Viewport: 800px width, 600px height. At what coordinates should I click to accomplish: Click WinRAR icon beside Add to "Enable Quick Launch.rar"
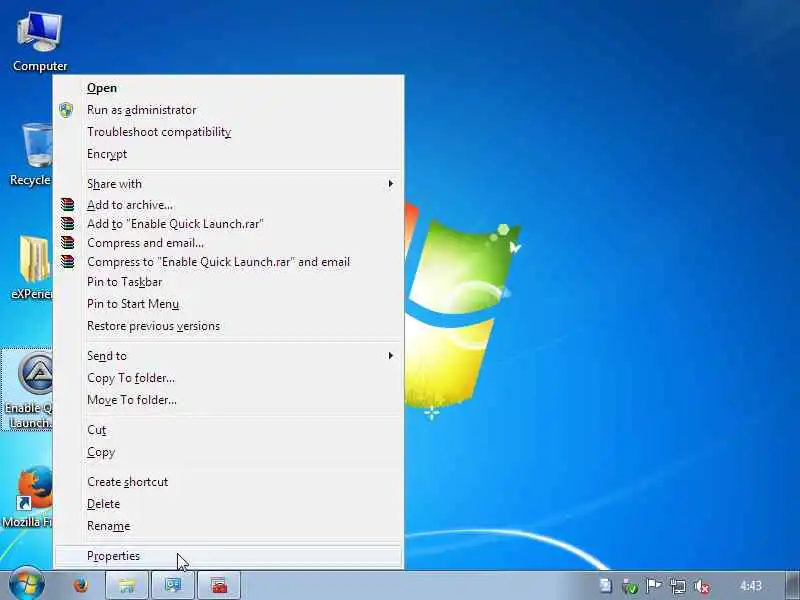point(67,223)
